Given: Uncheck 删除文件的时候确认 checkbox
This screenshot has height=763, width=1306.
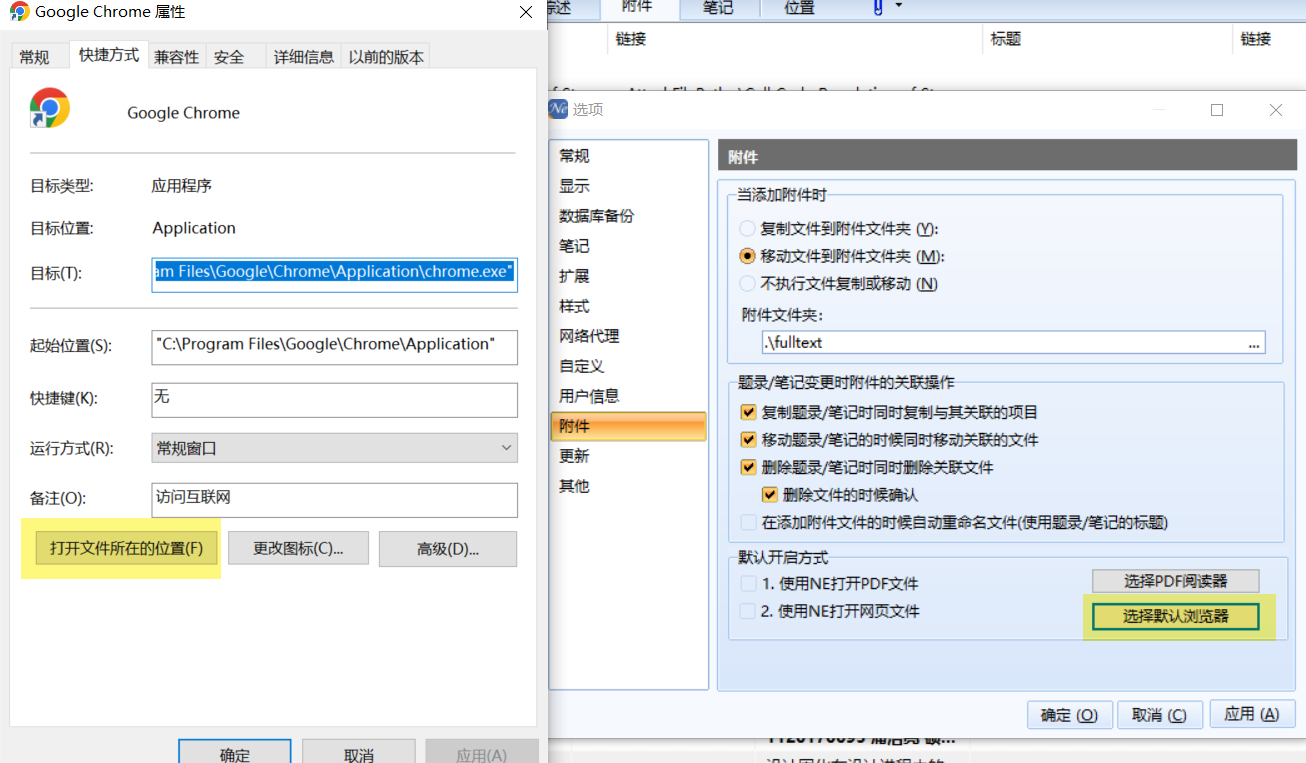Looking at the screenshot, I should click(769, 494).
